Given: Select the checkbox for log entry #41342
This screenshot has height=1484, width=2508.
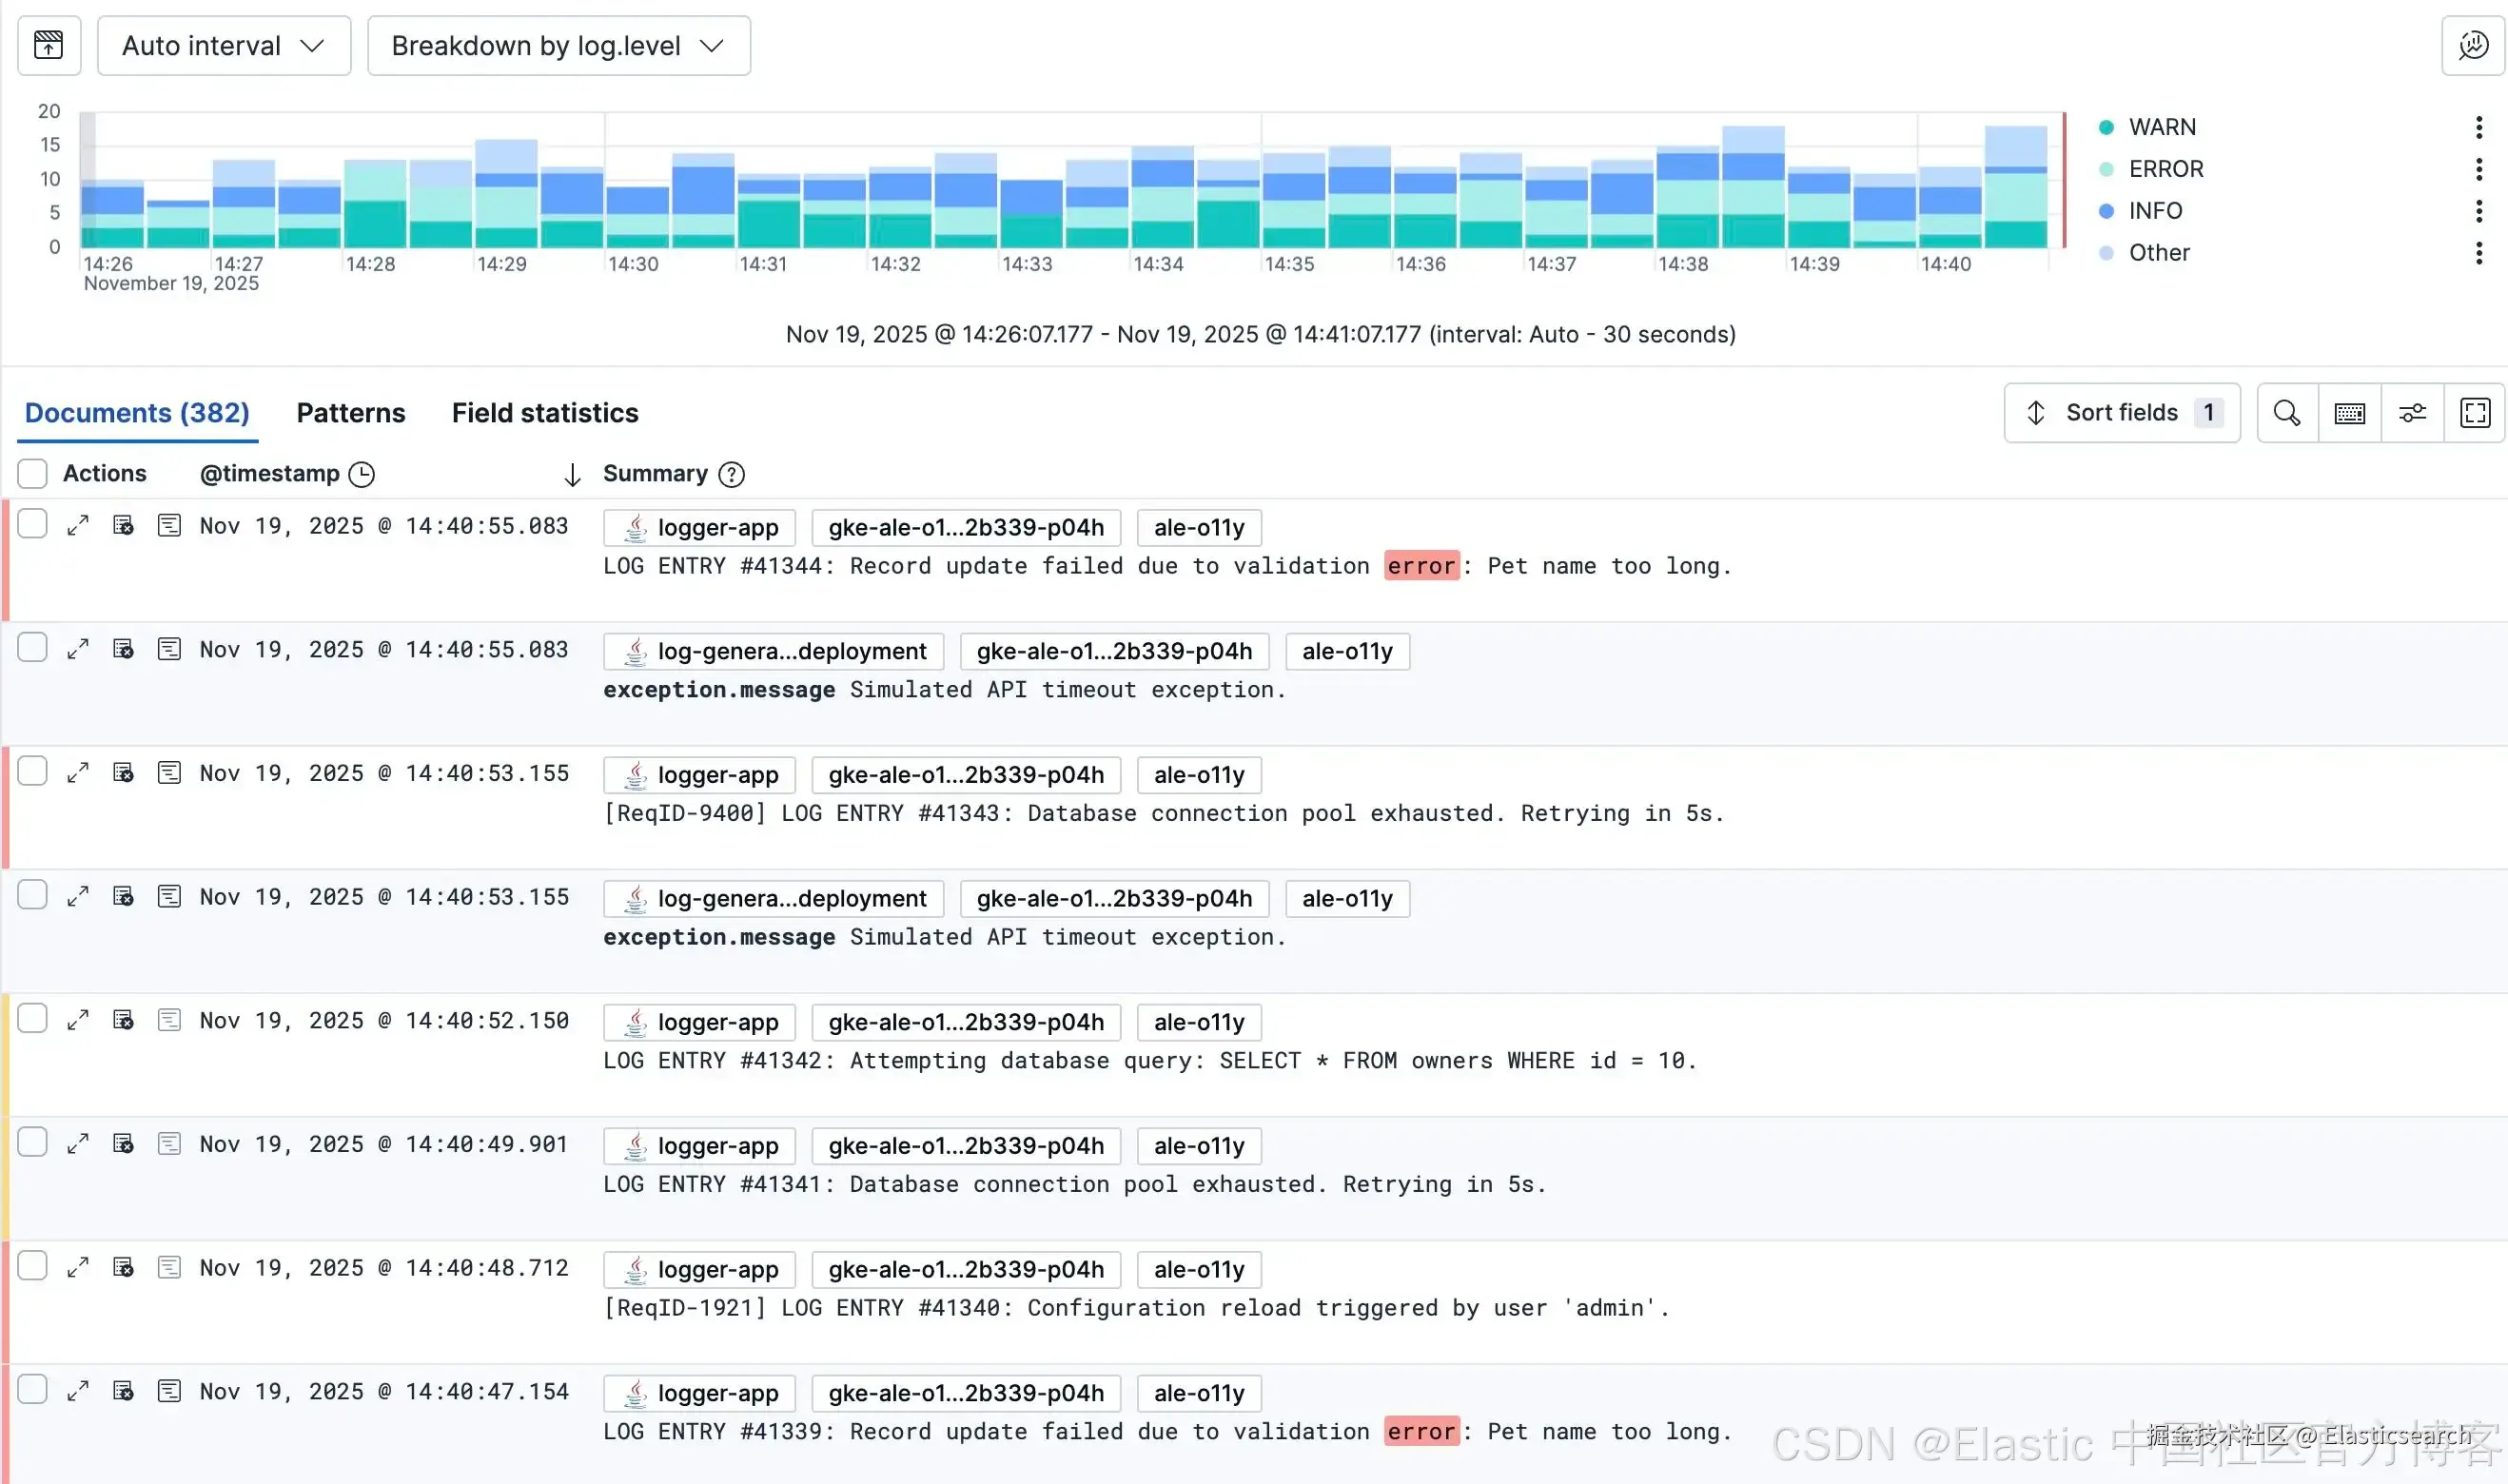Looking at the screenshot, I should (33, 1018).
